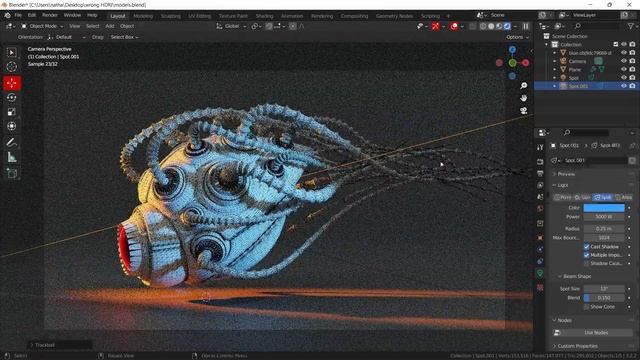Click the blue Z axis gizmo ball

512,50
